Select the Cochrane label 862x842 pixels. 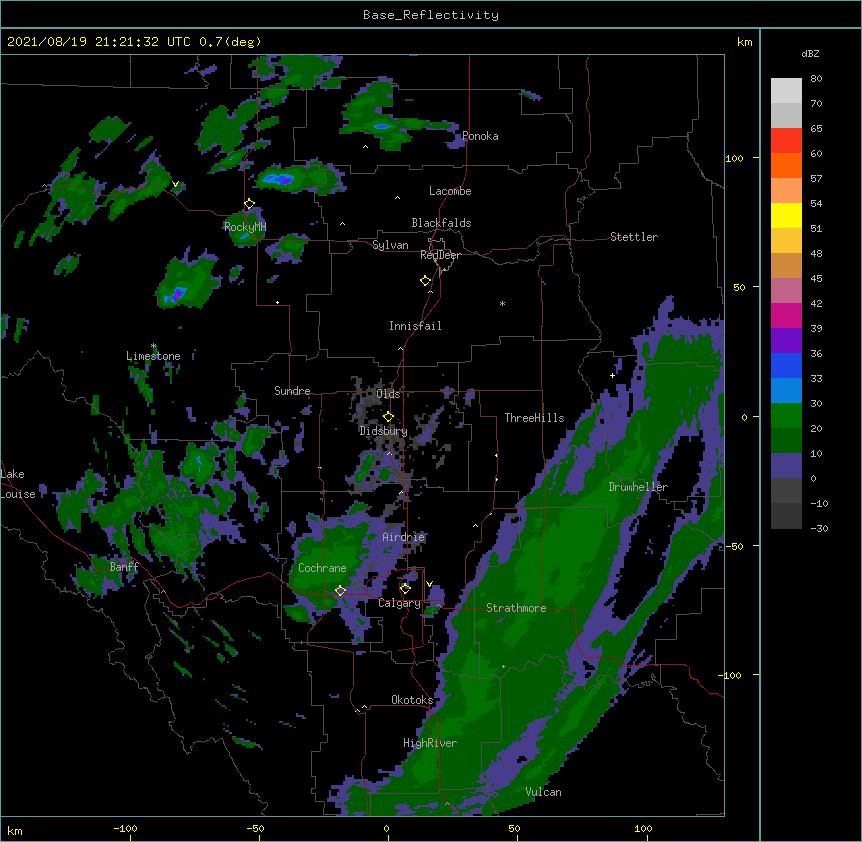click(322, 568)
